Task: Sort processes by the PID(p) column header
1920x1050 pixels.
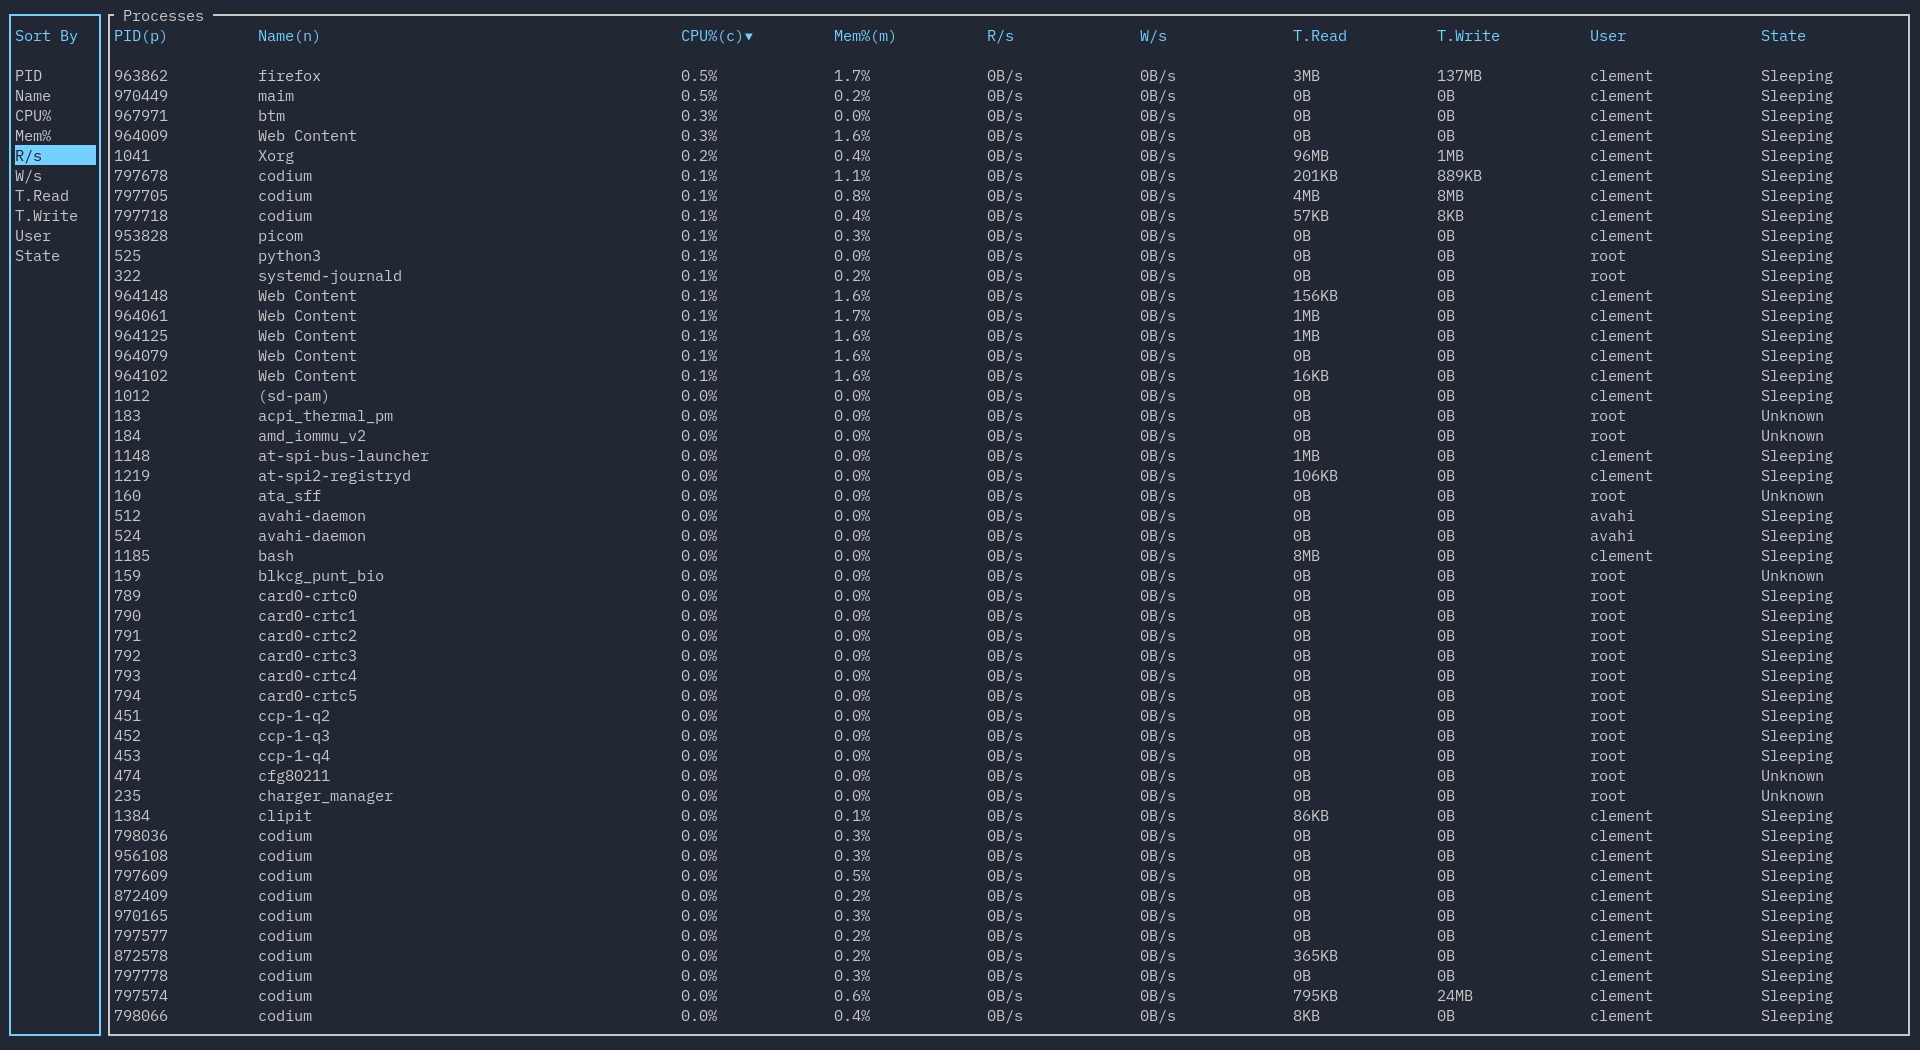Action: pyautogui.click(x=140, y=36)
